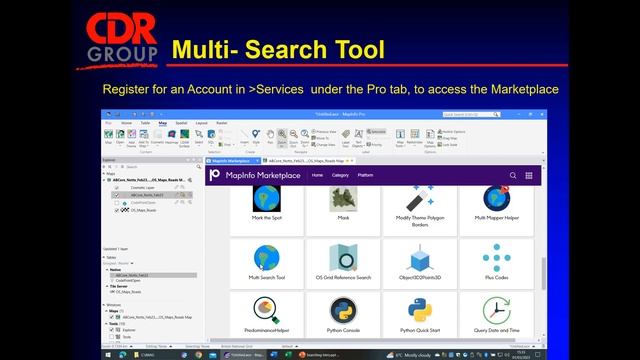Viewport: 640px width, 360px height.
Task: Open the Mask tool card
Action: (x=343, y=211)
